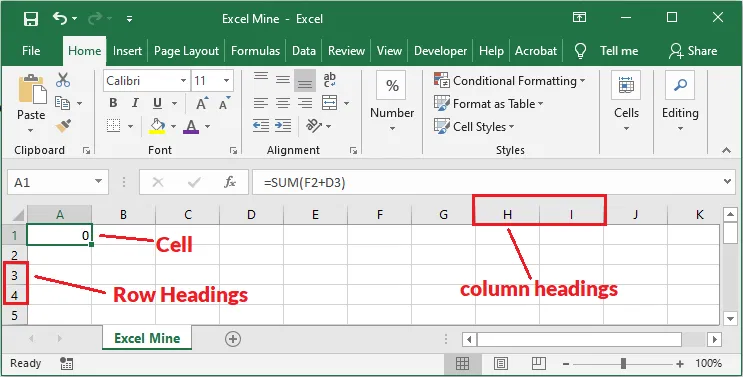
Task: Open the Cells group button
Action: pyautogui.click(x=626, y=102)
